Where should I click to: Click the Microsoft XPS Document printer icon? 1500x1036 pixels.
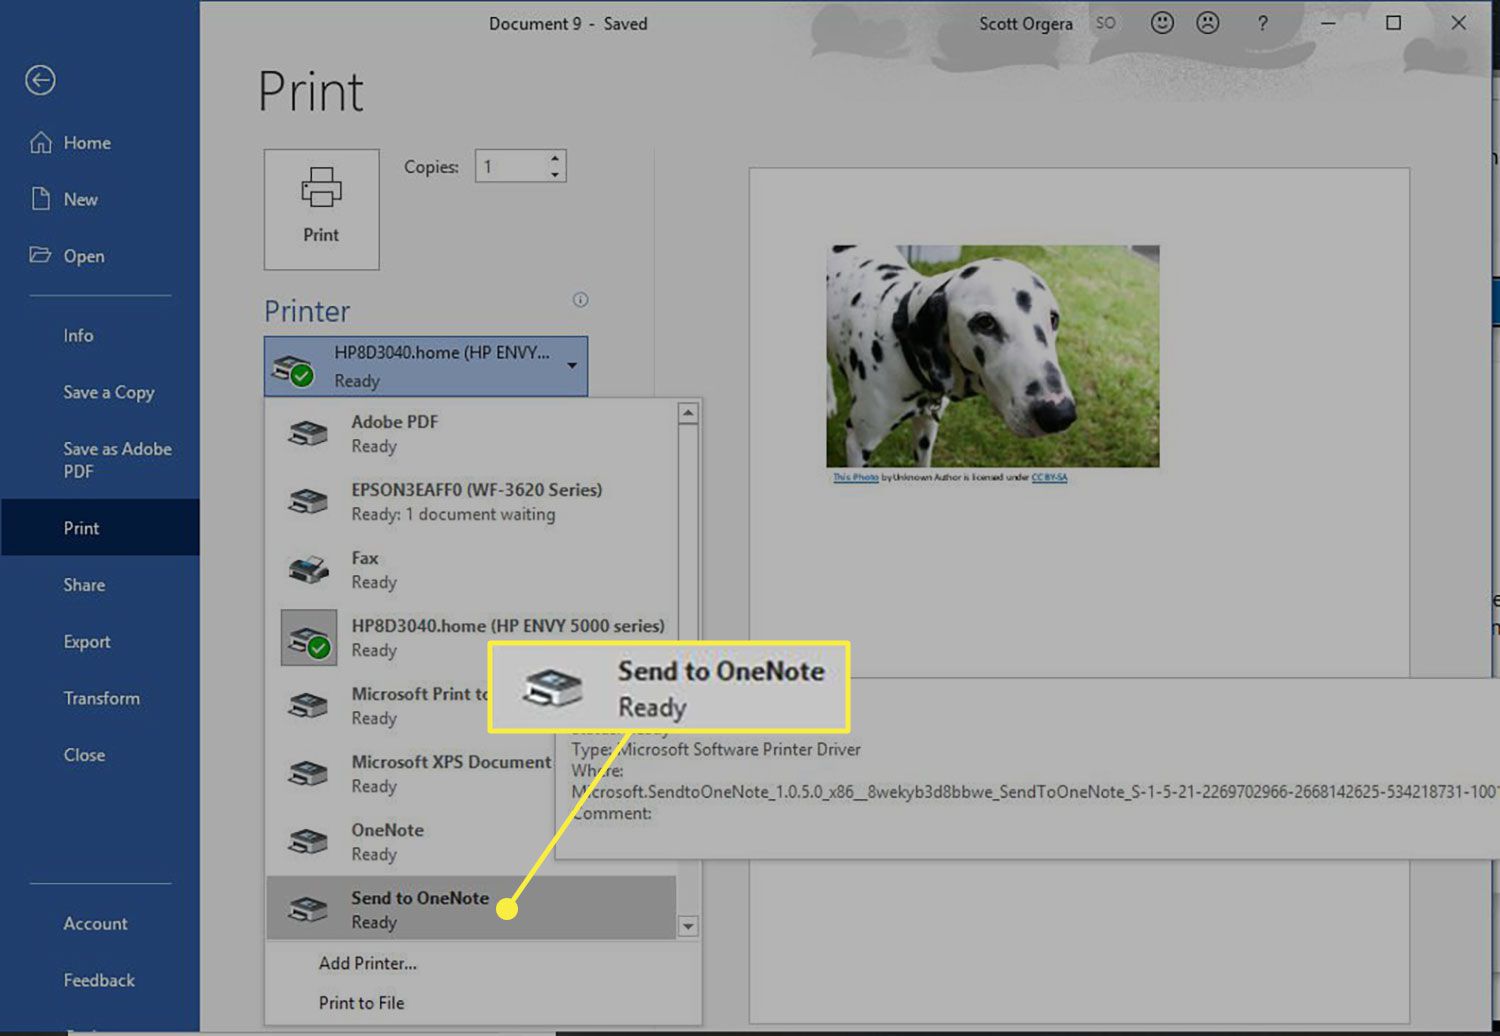[x=308, y=773]
